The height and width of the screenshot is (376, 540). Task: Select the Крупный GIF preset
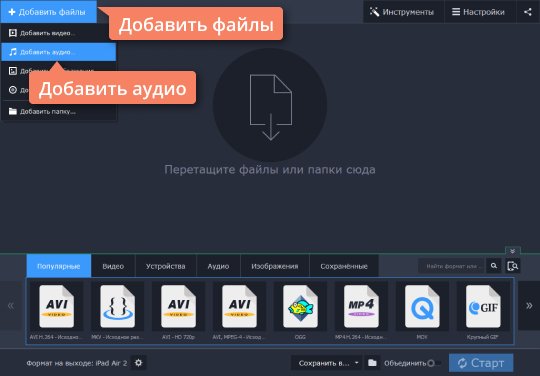pos(483,311)
